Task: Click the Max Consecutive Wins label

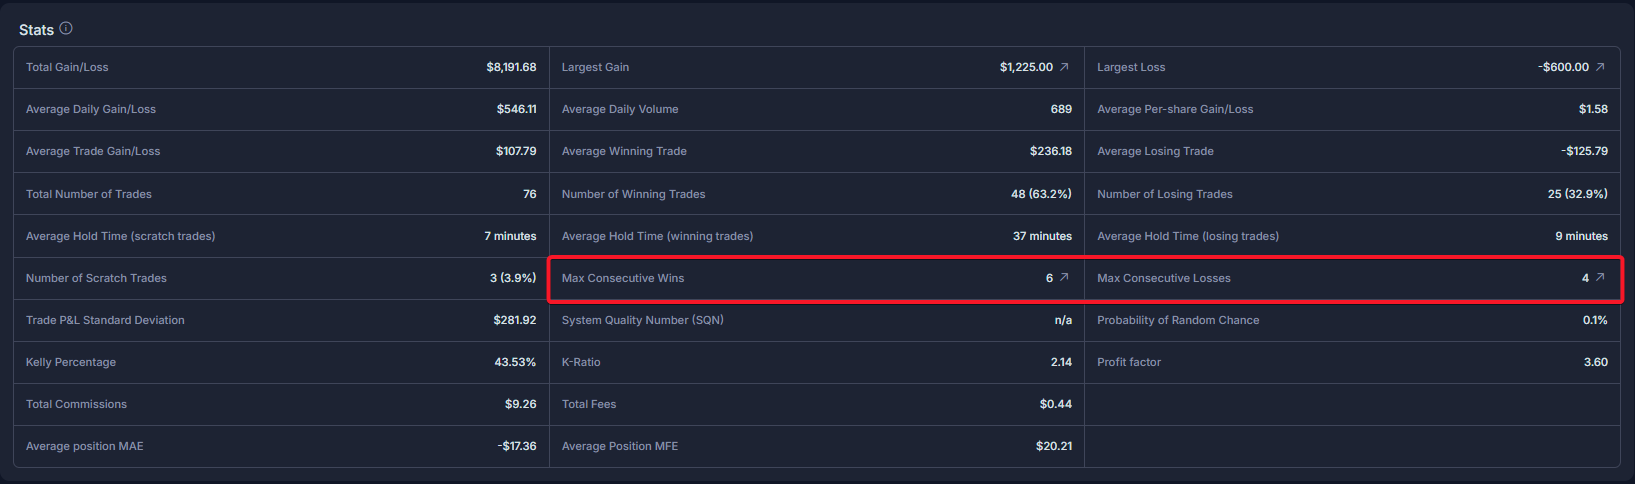Action: (623, 278)
